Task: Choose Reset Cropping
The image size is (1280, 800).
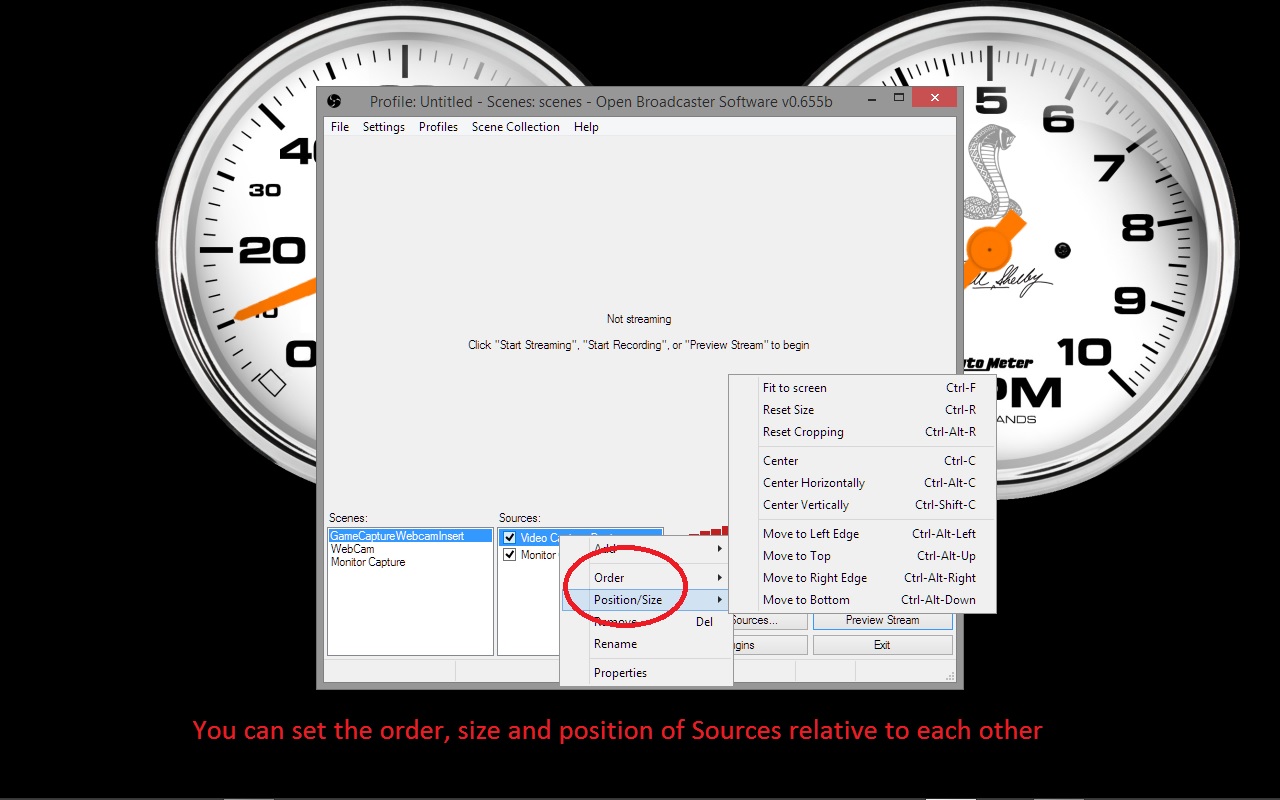Action: coord(862,432)
